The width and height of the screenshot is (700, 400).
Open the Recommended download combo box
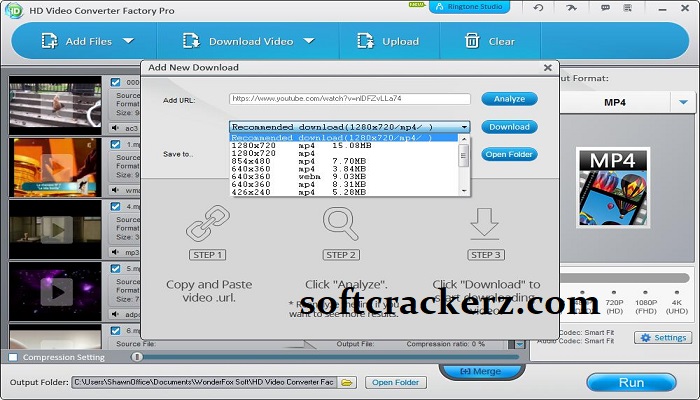[350, 127]
